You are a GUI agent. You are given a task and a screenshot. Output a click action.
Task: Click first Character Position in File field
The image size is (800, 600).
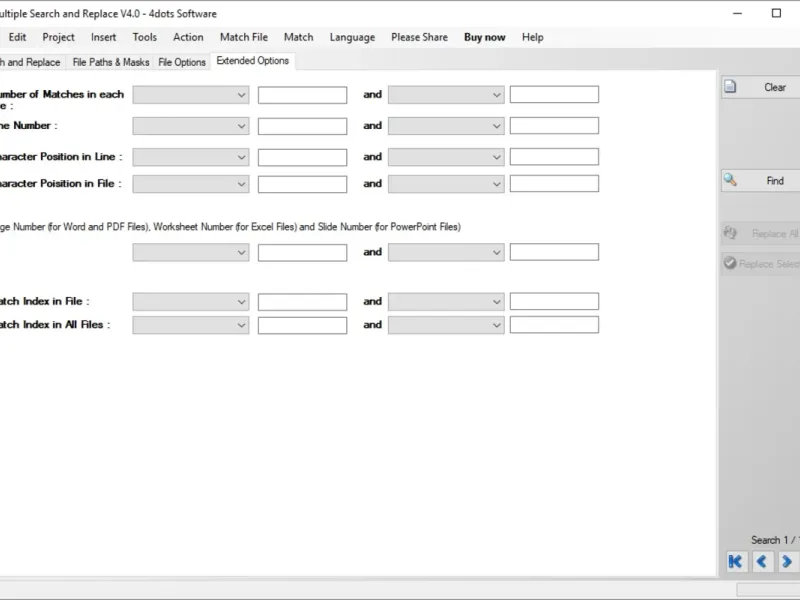[303, 184]
